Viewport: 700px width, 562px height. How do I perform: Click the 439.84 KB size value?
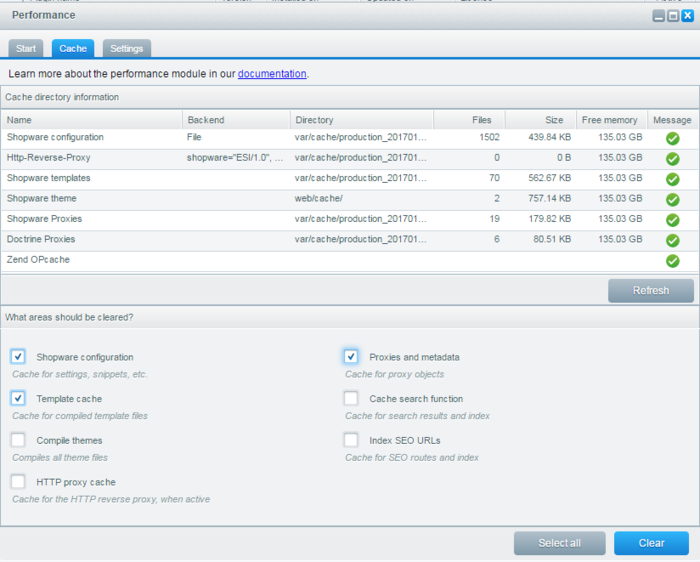[x=550, y=137]
